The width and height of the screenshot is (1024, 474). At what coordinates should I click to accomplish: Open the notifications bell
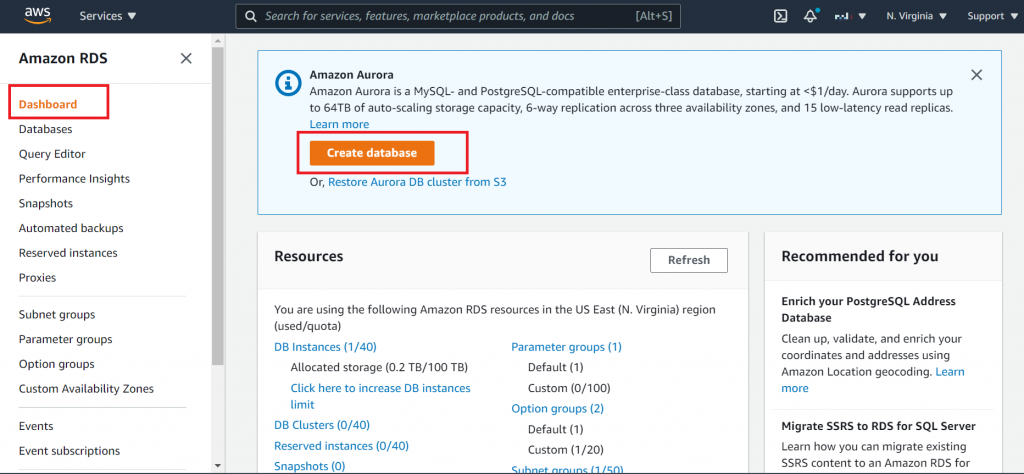810,16
